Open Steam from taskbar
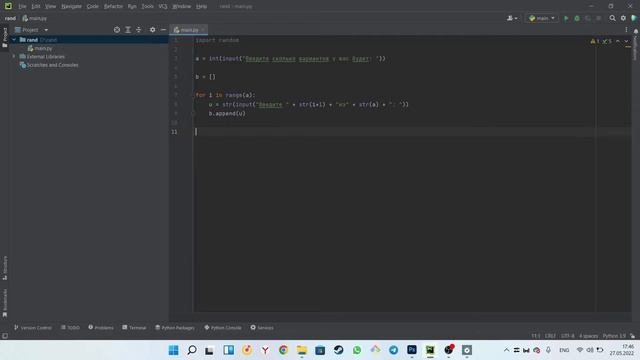This screenshot has width=640, height=360. coord(338,350)
